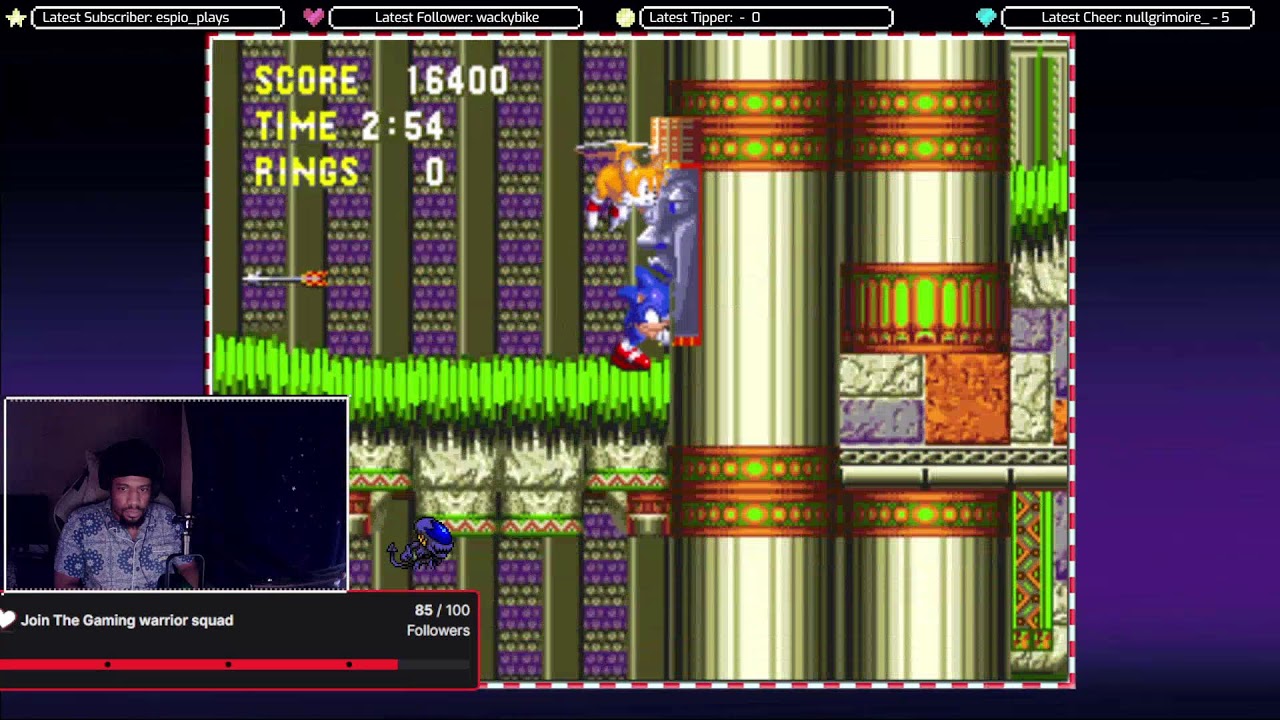
Task: Click the flying arrow projectile in the game
Action: point(286,279)
